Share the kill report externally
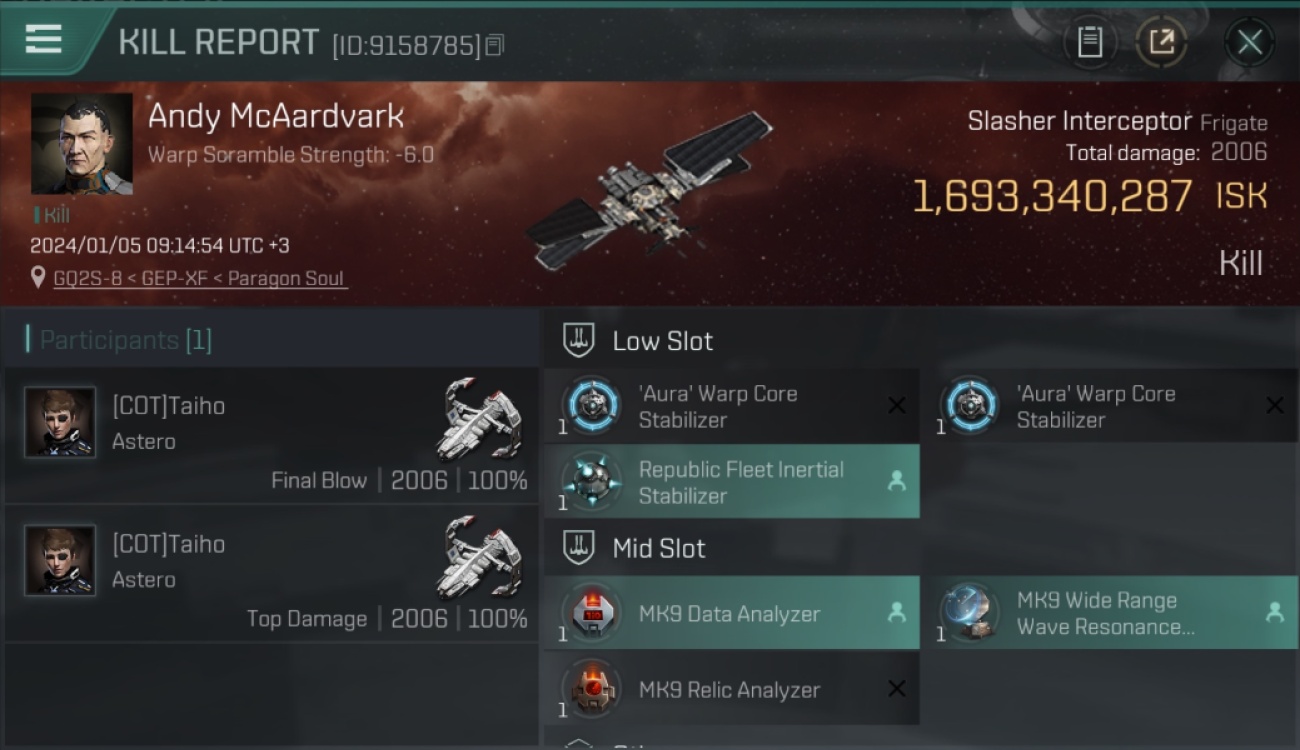 (1161, 42)
